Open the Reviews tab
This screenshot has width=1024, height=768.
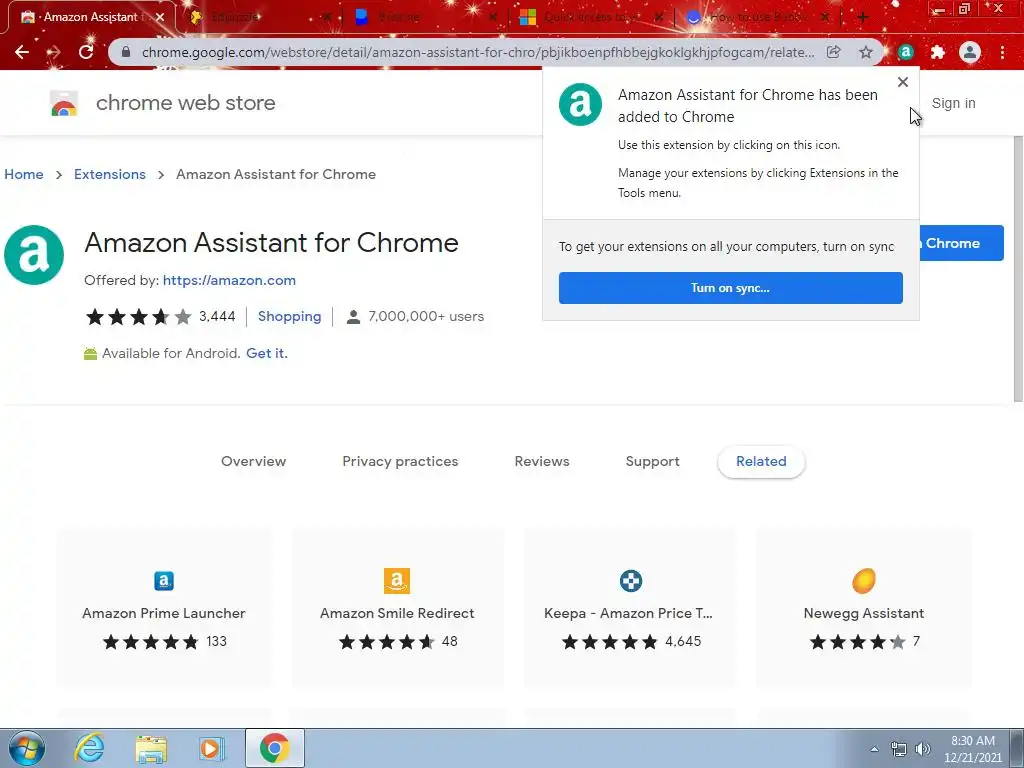542,461
